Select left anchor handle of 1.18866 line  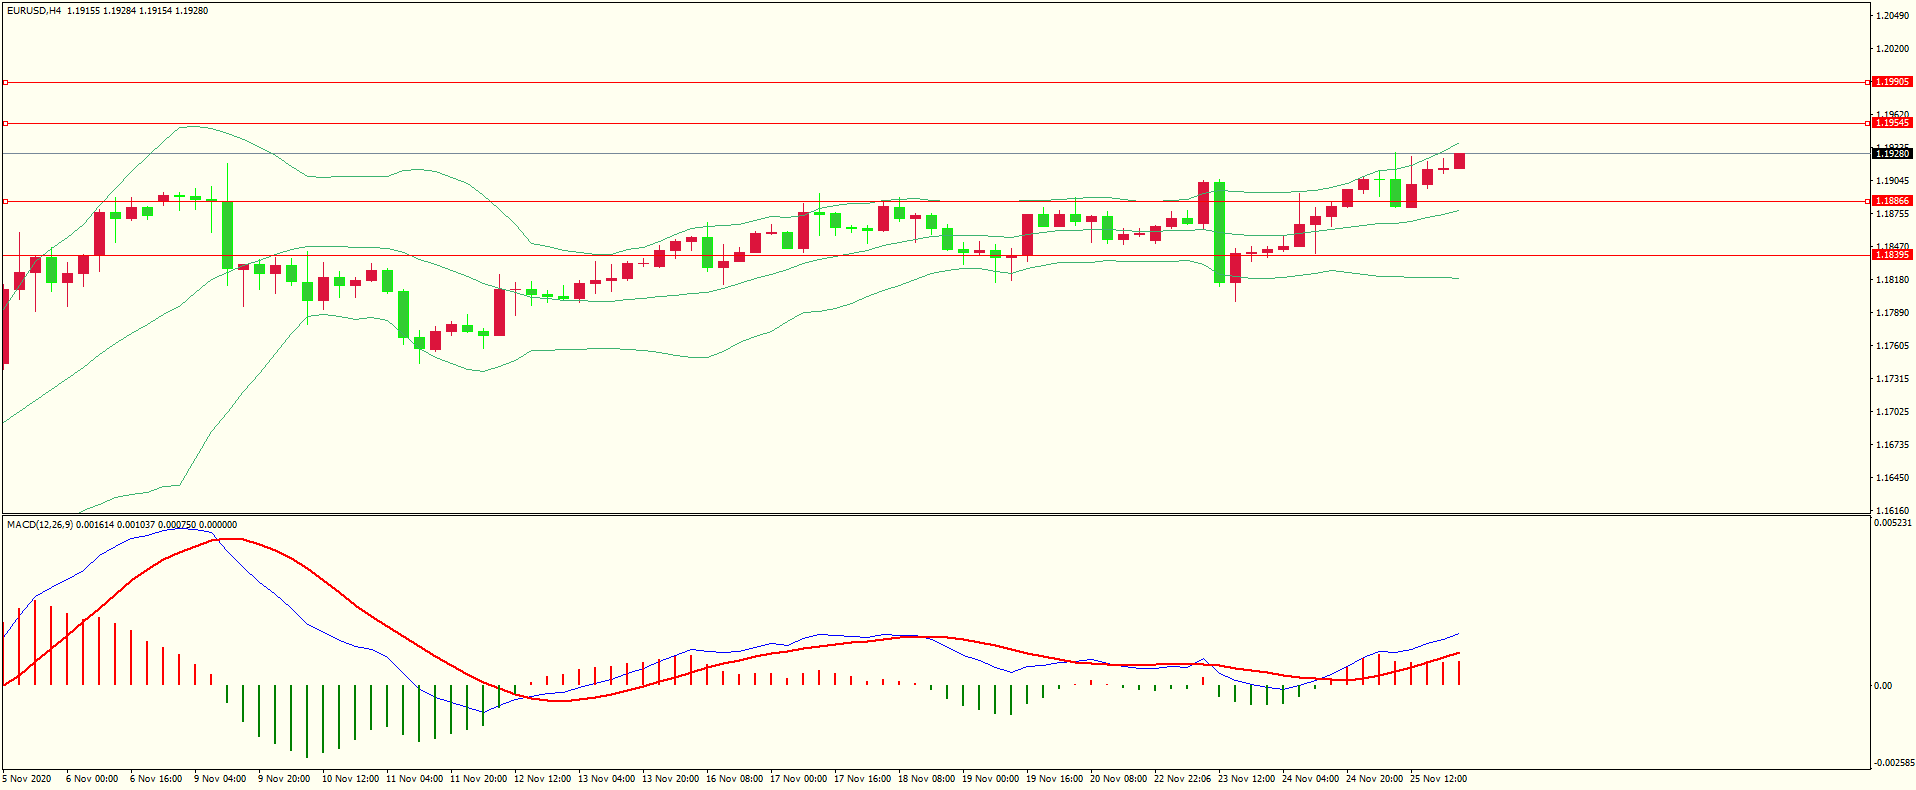[5, 201]
